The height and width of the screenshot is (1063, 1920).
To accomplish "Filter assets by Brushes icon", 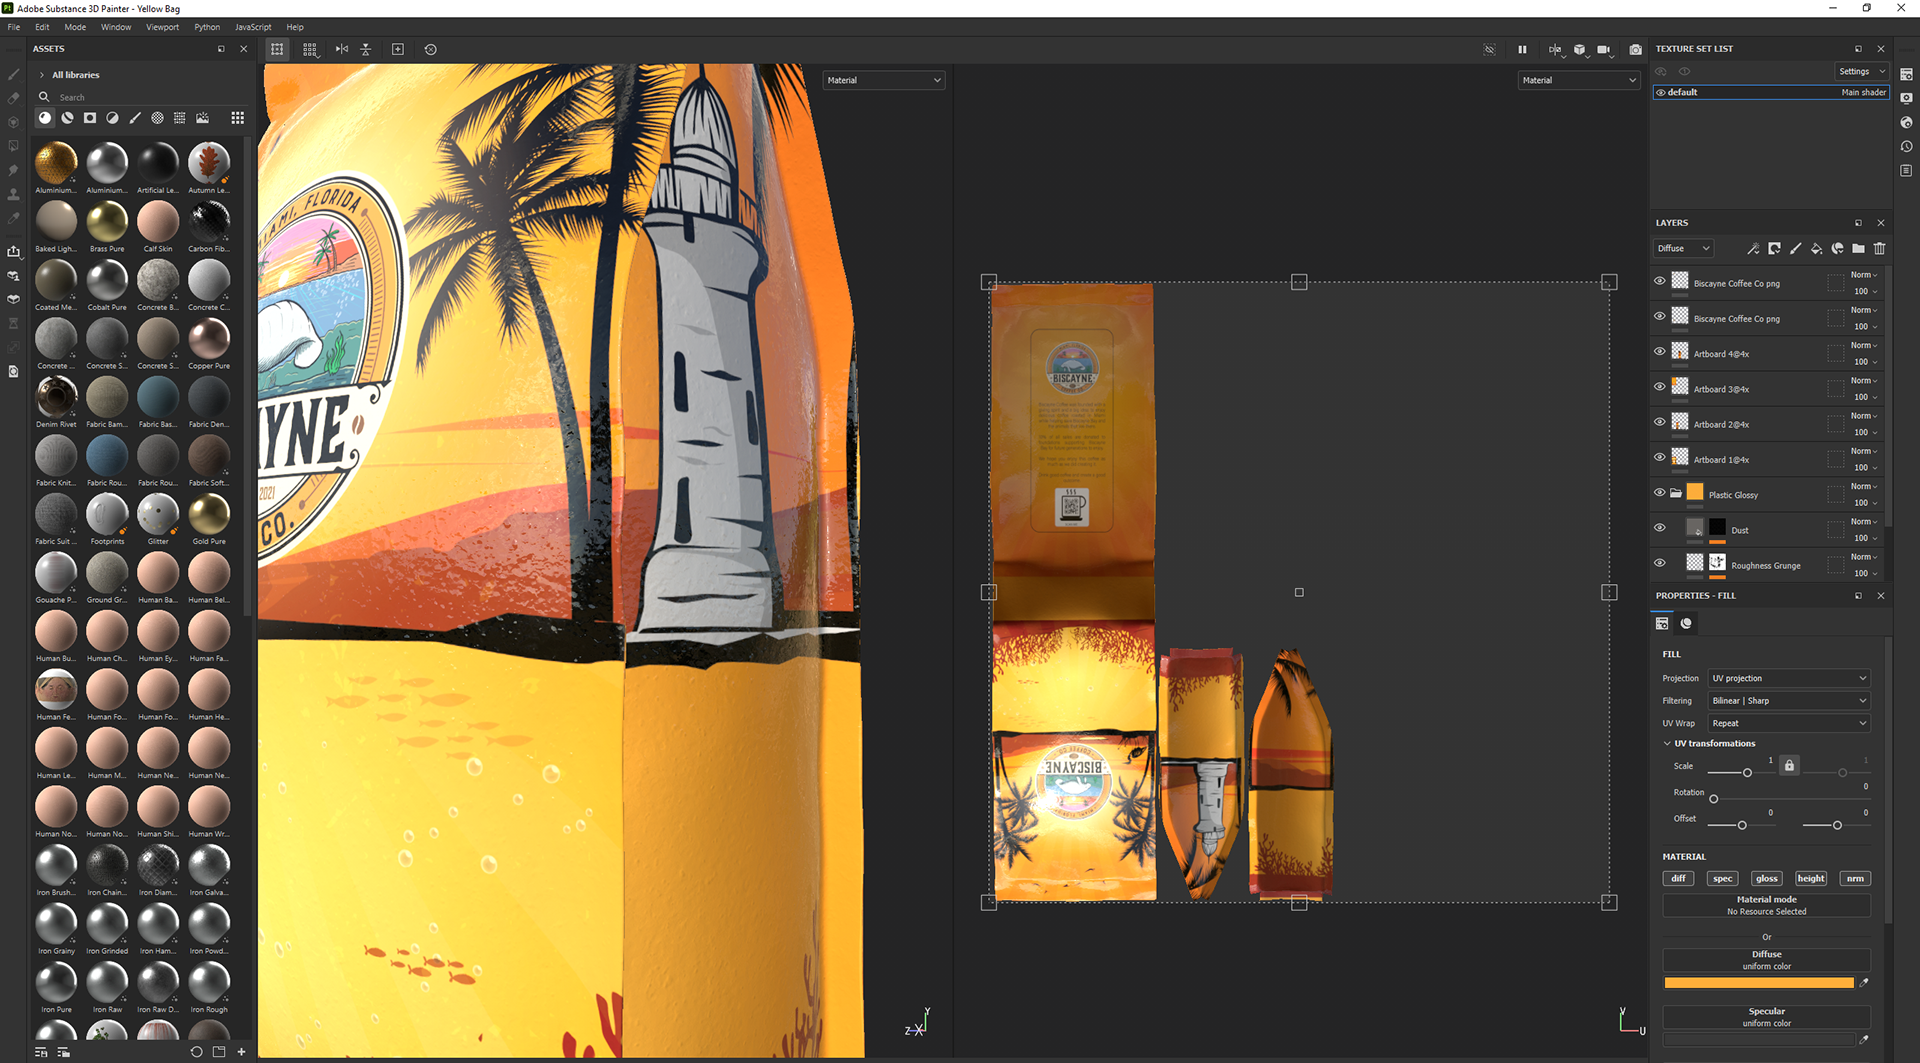I will [135, 118].
